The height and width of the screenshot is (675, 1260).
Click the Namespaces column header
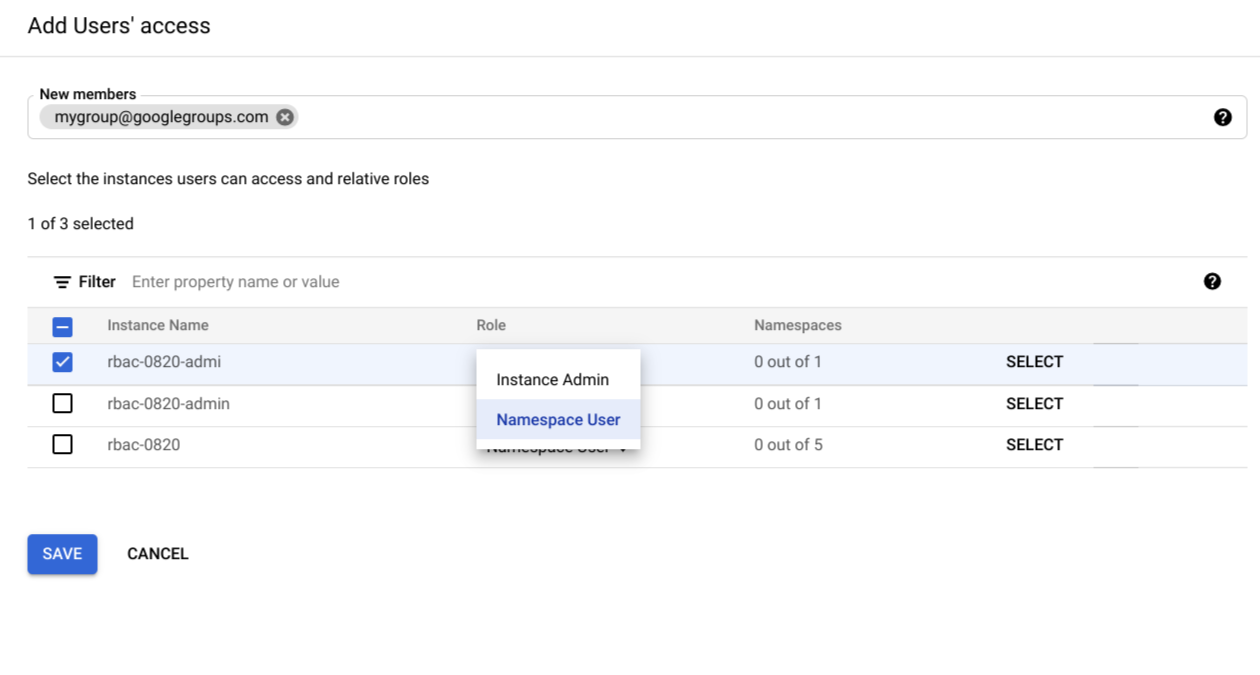point(797,326)
